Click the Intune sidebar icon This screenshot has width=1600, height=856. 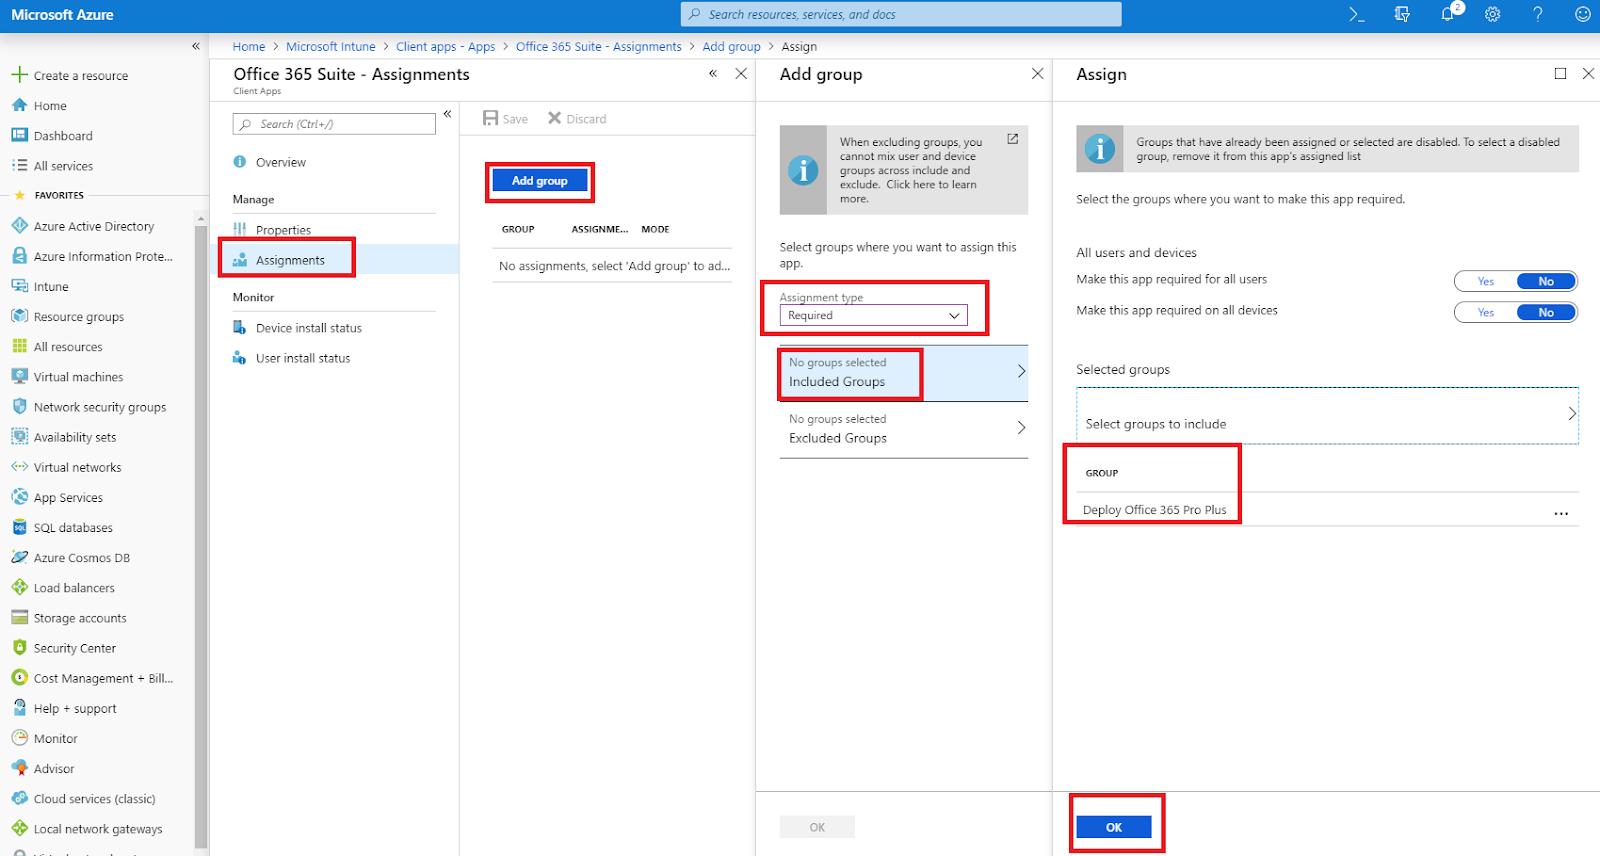coord(19,286)
